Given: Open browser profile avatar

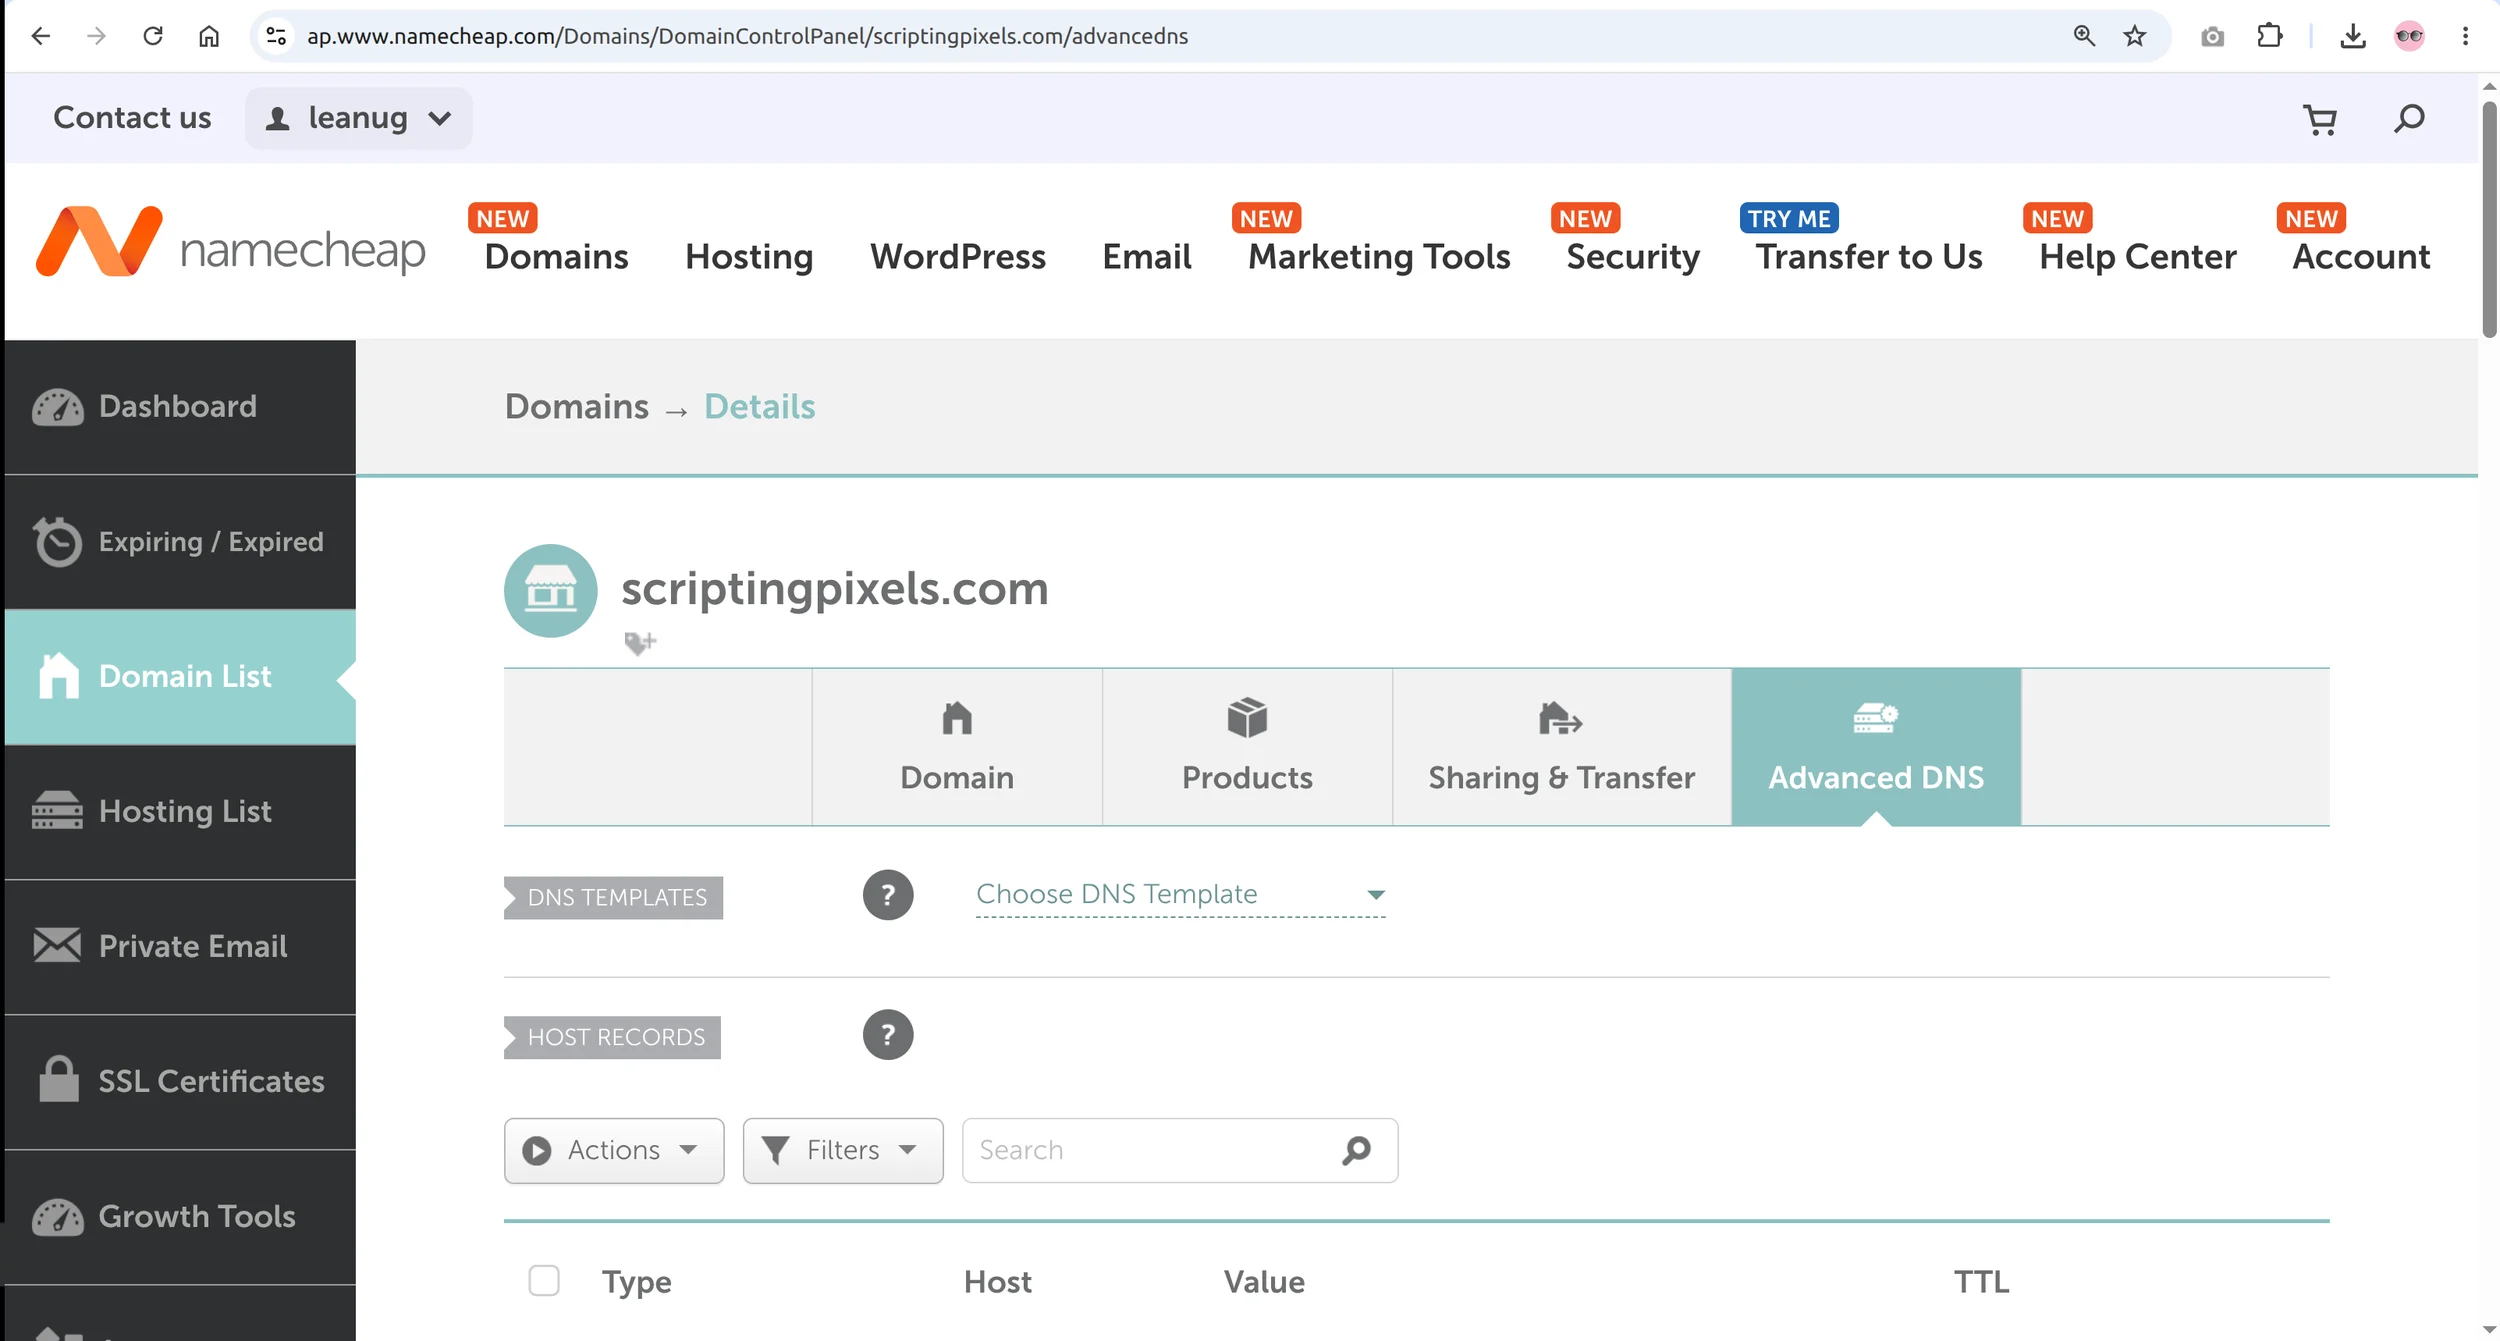Looking at the screenshot, I should (2410, 36).
